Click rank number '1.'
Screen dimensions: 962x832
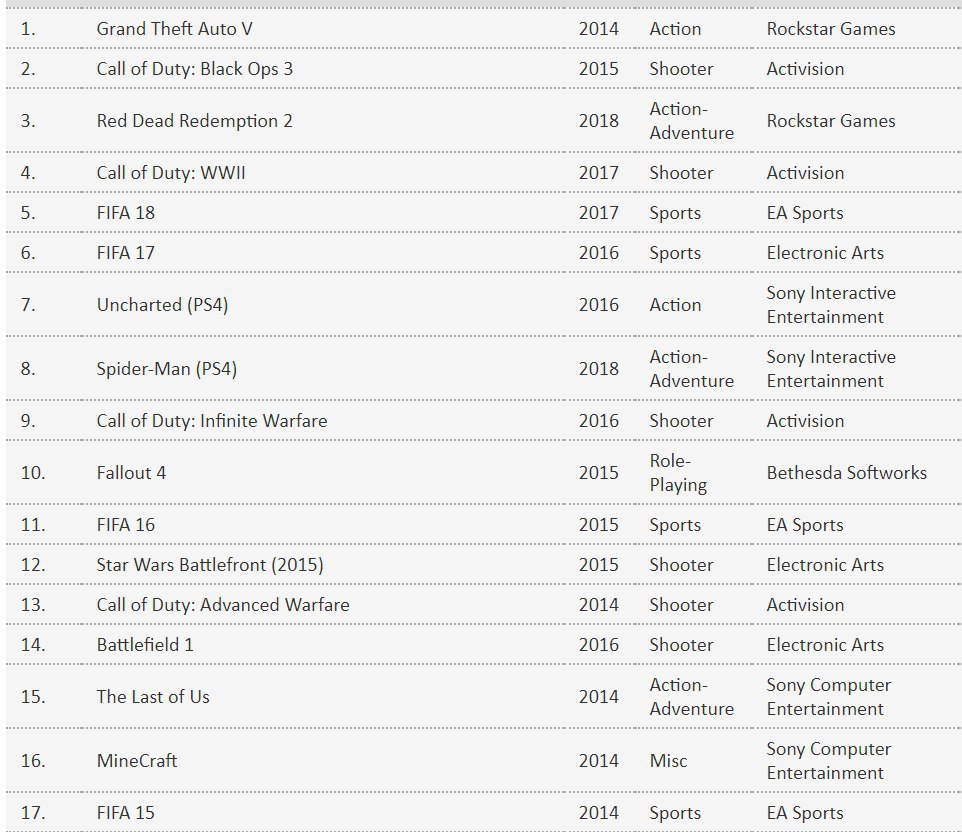28,29
